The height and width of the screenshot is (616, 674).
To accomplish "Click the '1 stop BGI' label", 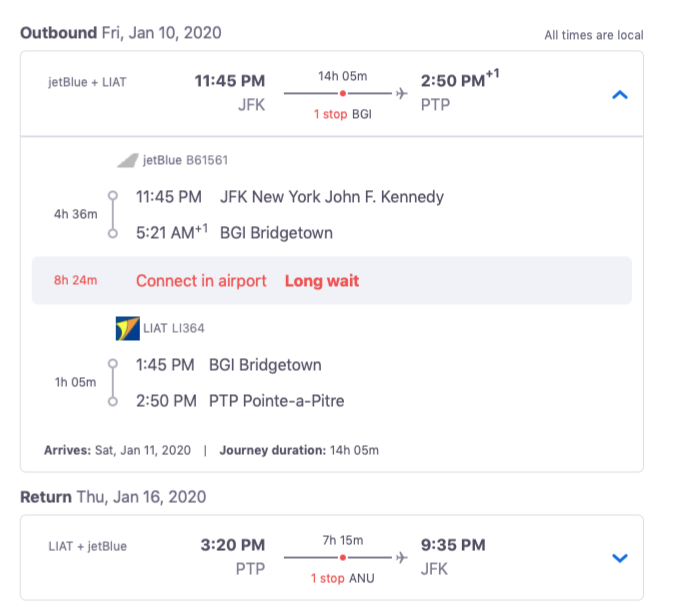I will pos(343,114).
